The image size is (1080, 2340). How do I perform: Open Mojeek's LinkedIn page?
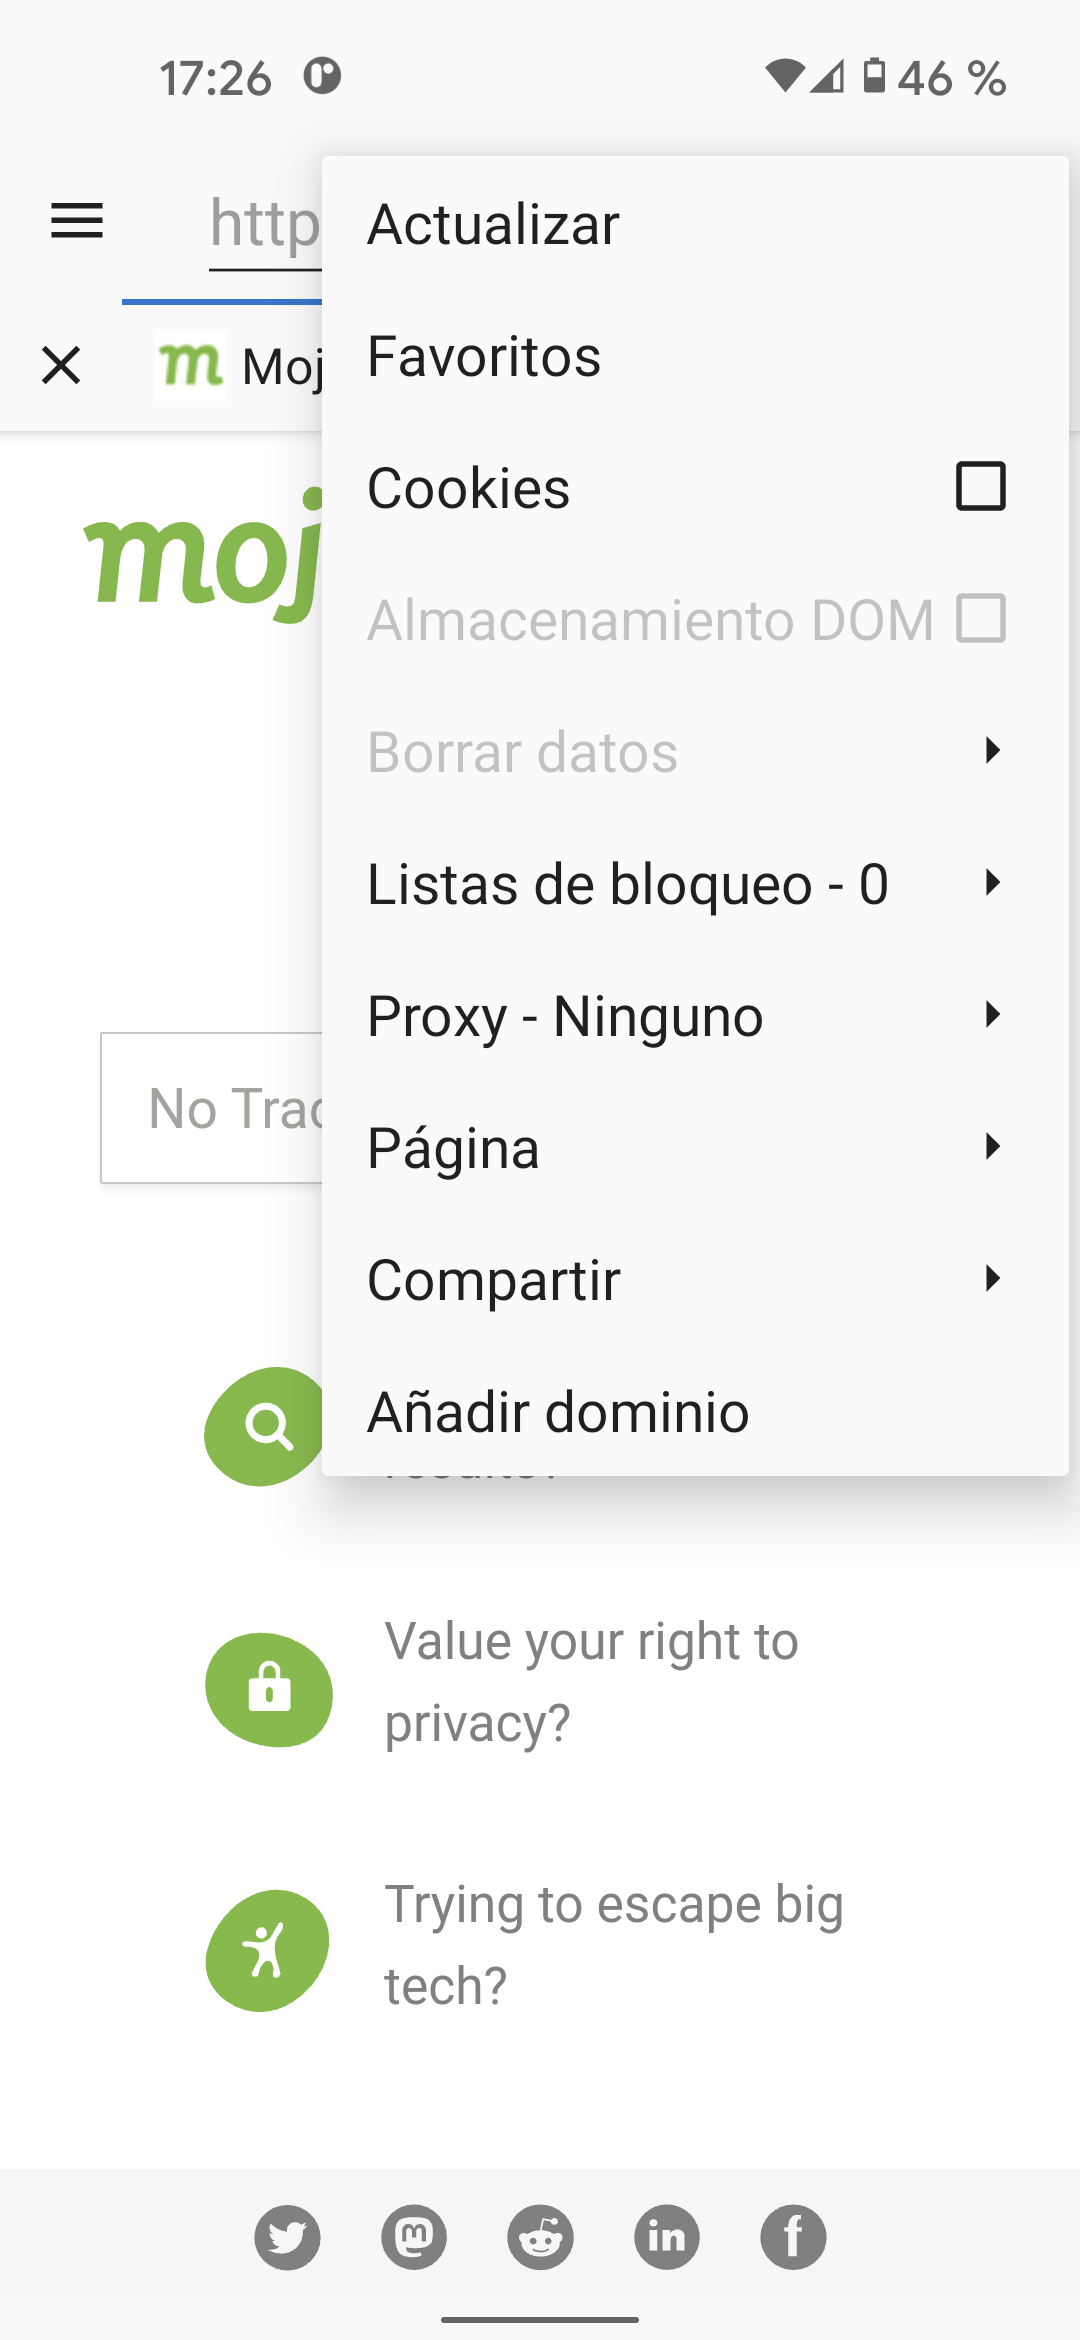[667, 2237]
